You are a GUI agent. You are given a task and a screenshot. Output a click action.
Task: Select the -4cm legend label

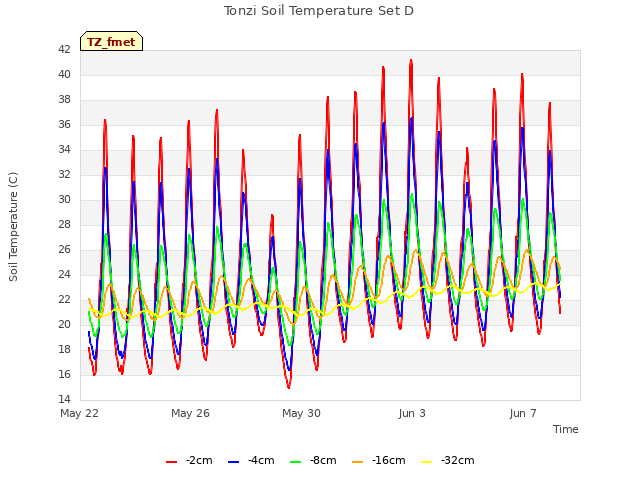tap(261, 460)
